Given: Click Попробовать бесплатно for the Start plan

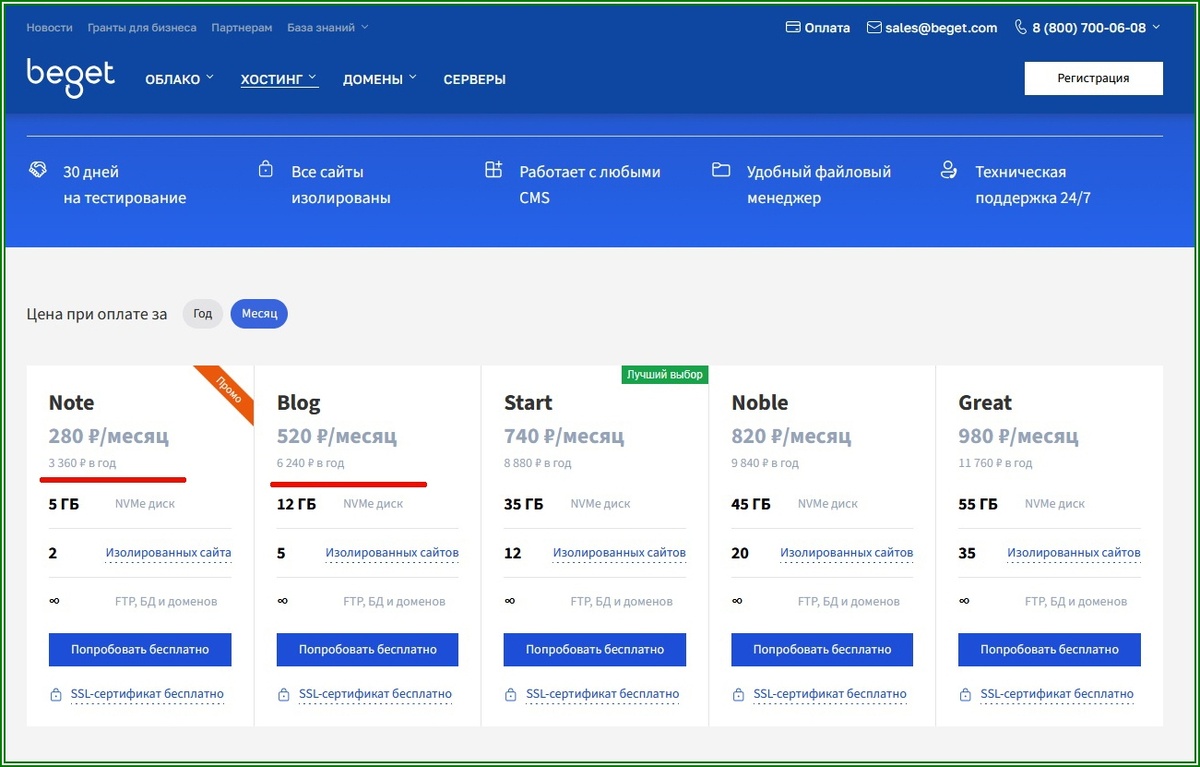Looking at the screenshot, I should pyautogui.click(x=595, y=649).
